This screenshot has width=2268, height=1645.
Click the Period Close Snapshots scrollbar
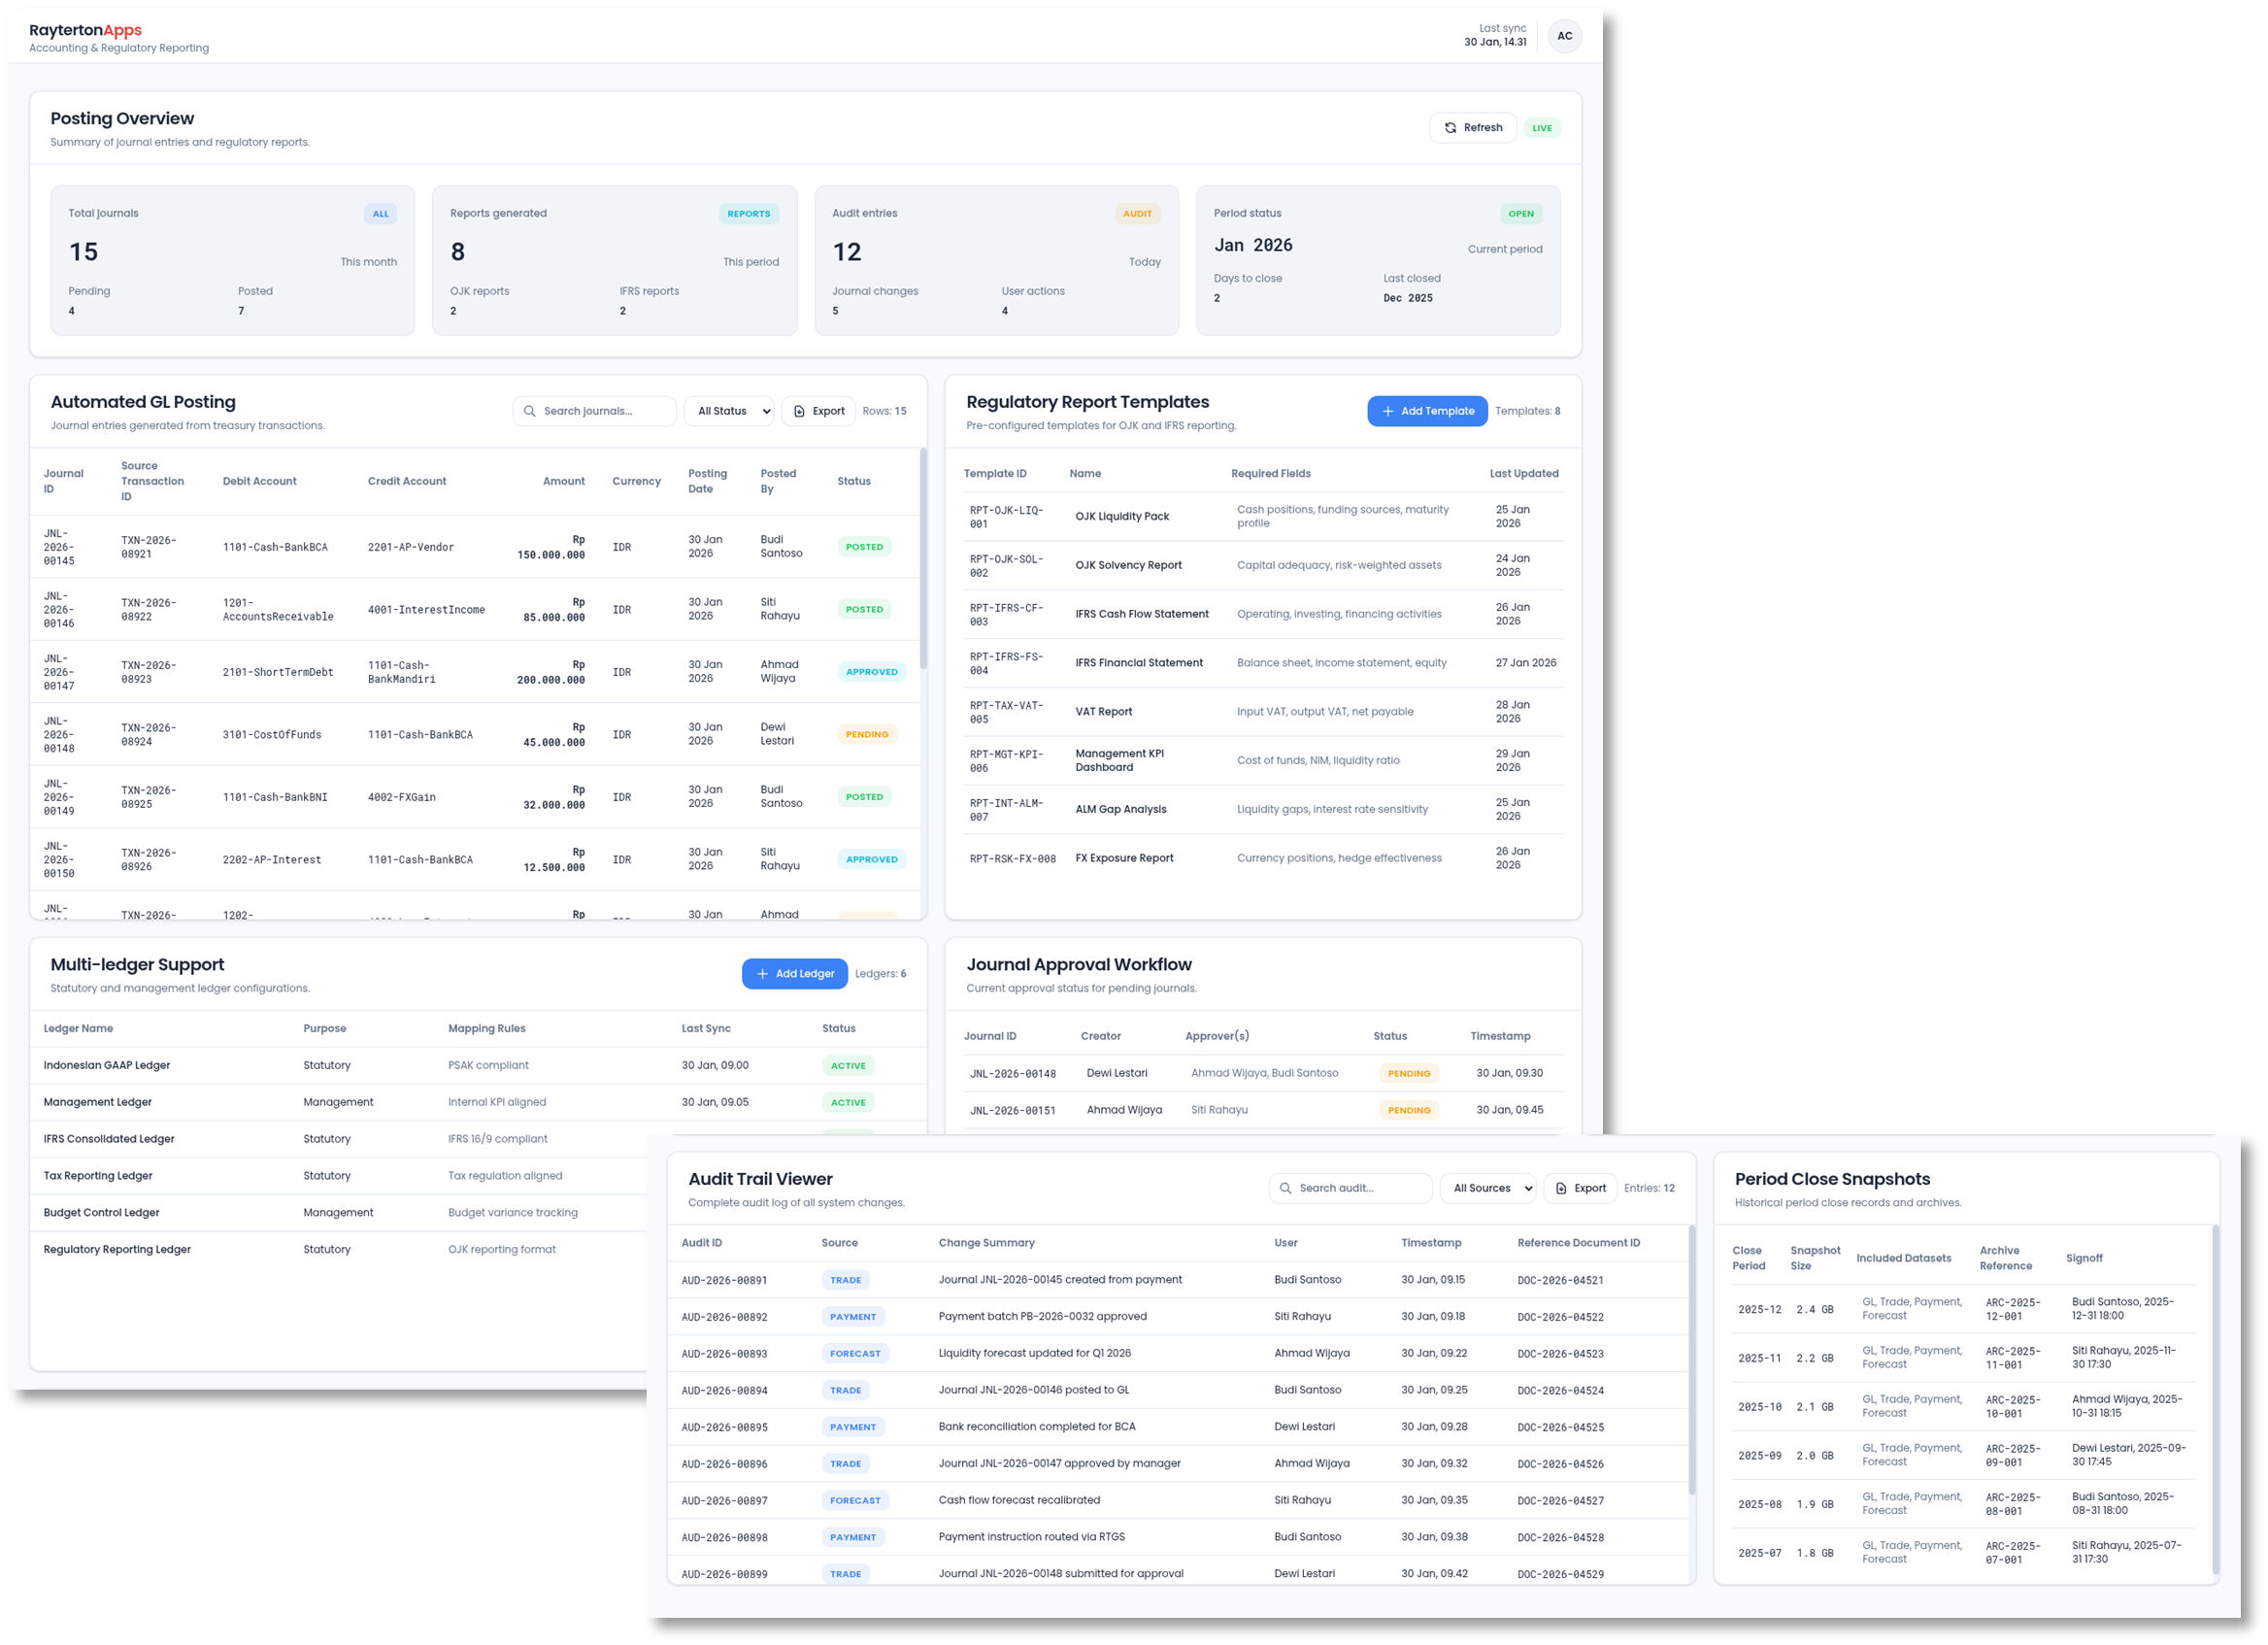2215,1400
